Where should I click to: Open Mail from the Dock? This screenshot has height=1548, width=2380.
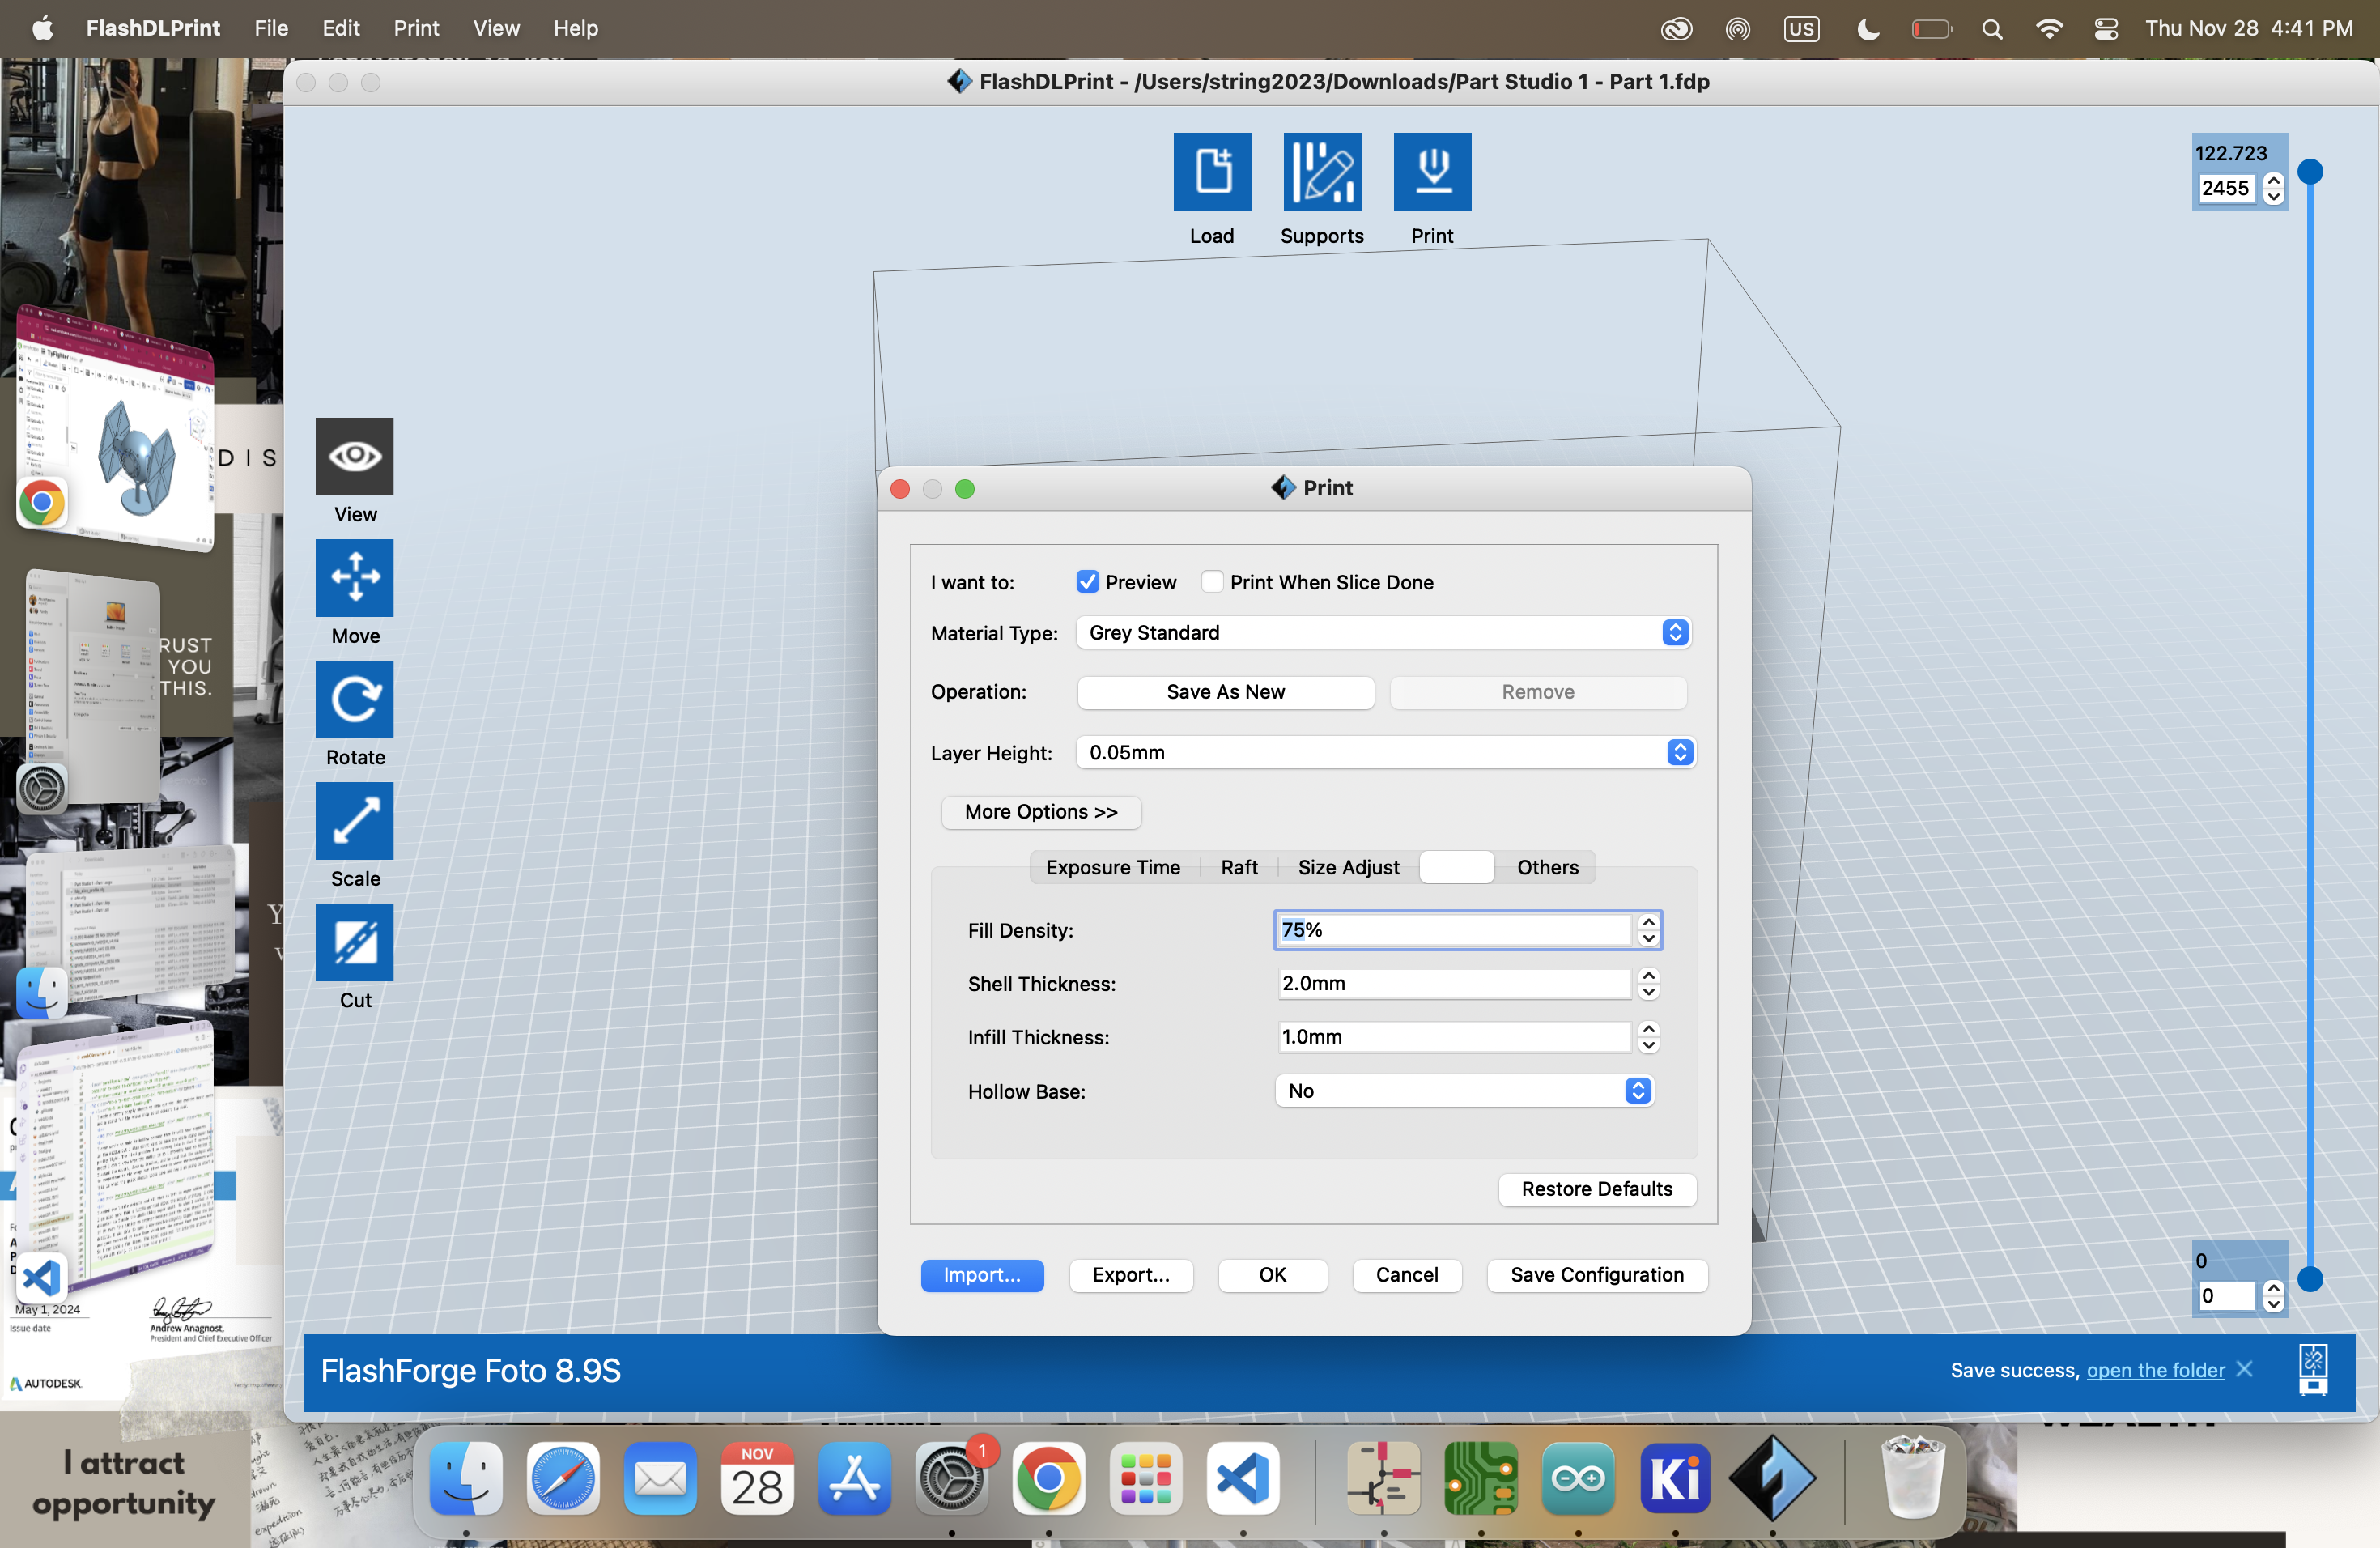point(660,1478)
